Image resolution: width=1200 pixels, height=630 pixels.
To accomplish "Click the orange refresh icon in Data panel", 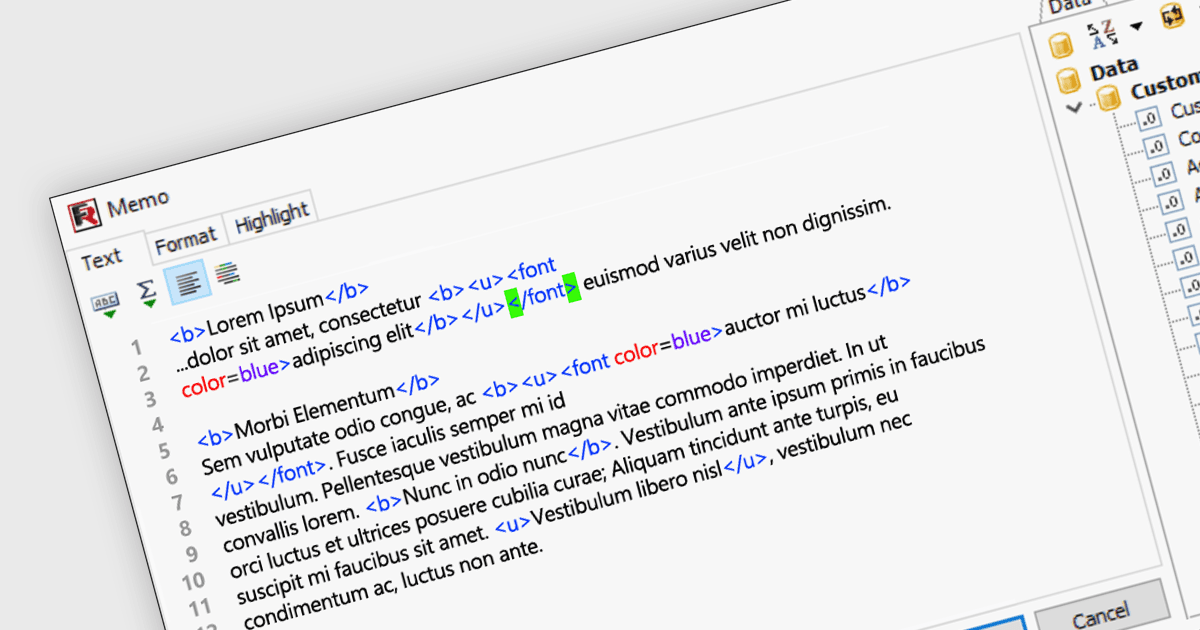I will tap(1170, 16).
